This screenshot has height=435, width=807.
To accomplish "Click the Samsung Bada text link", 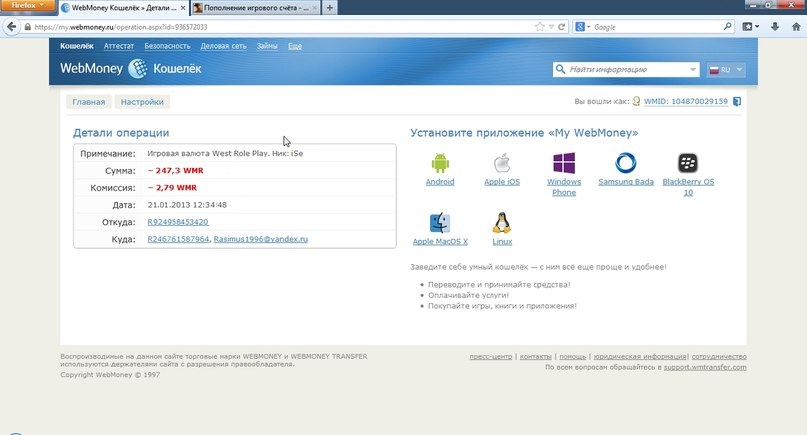I will [x=626, y=182].
